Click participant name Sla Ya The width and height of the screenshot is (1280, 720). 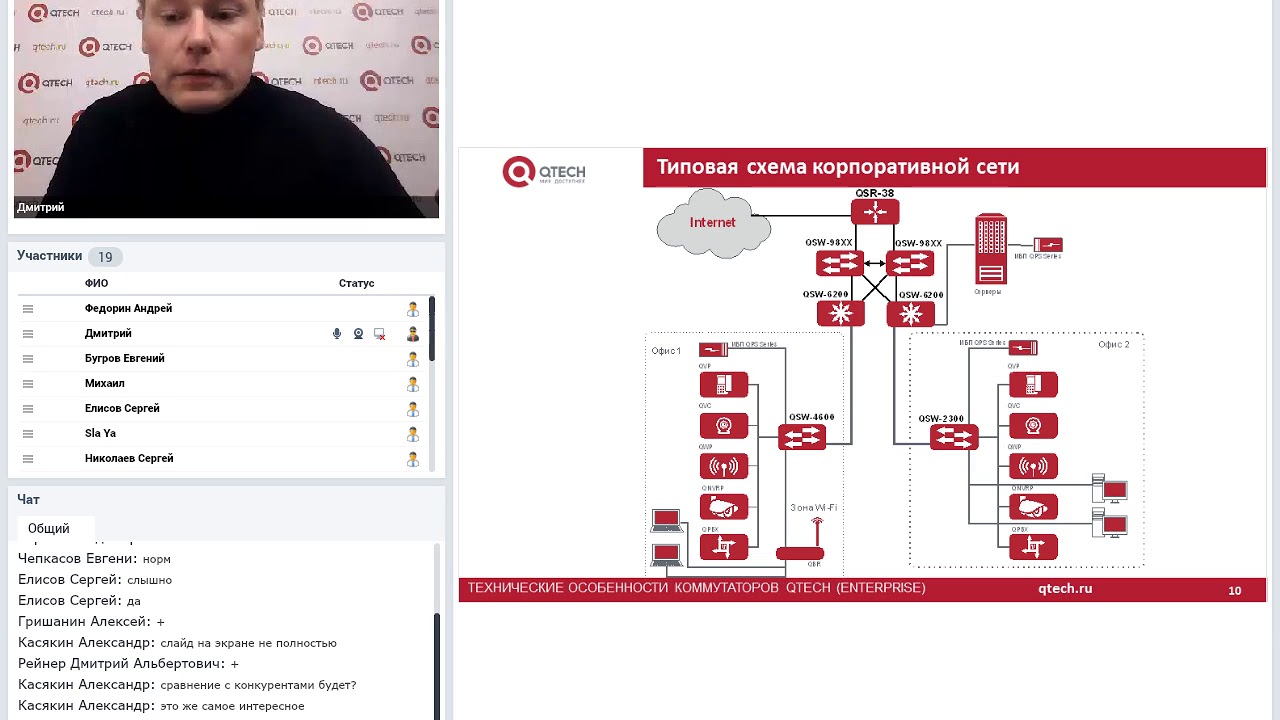(100, 434)
